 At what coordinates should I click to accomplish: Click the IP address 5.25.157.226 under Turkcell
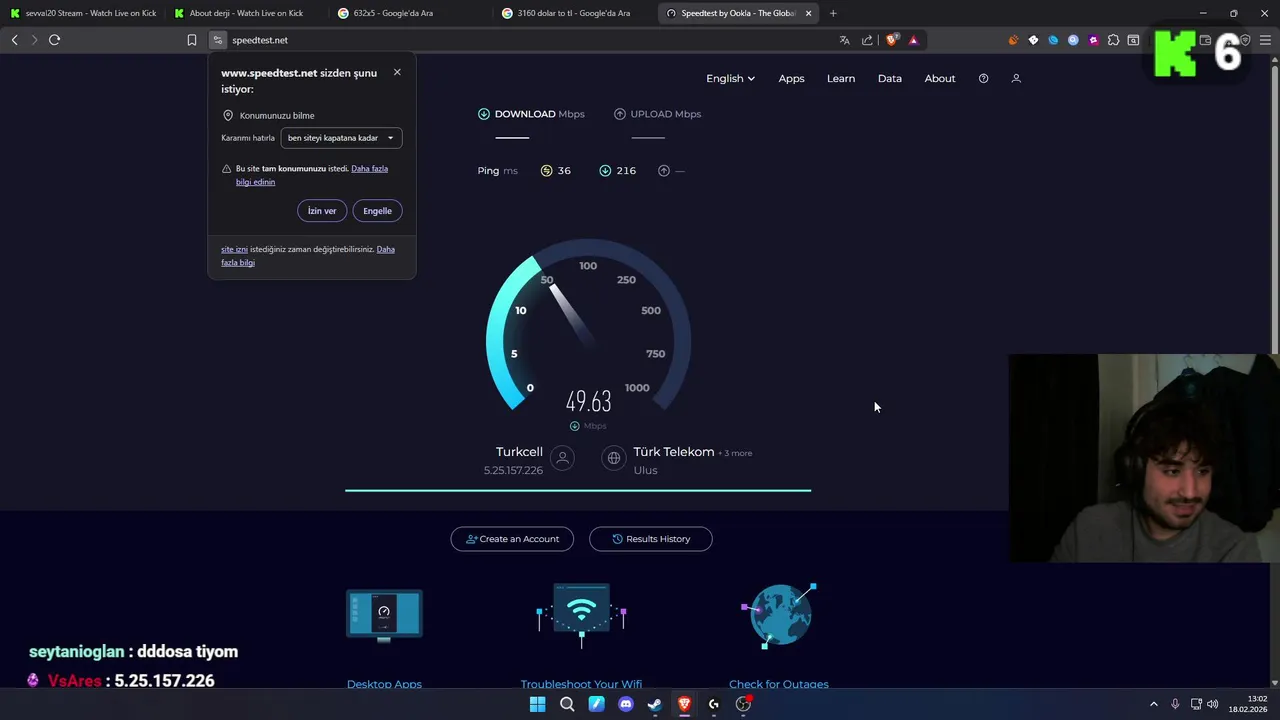coord(513,470)
